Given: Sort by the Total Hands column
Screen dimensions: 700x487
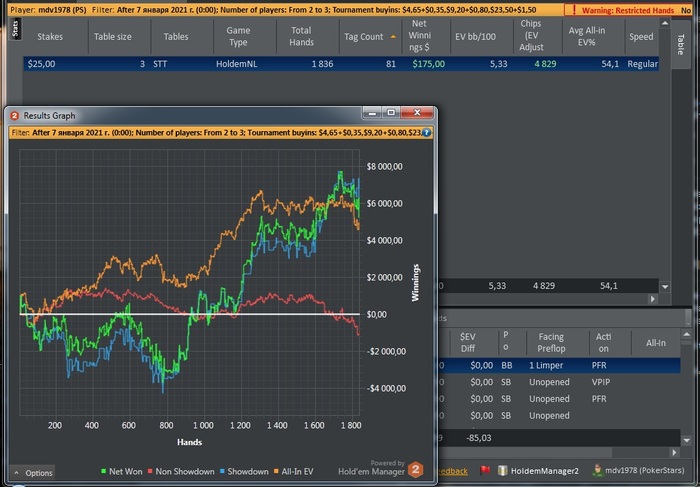Looking at the screenshot, I should [x=301, y=37].
